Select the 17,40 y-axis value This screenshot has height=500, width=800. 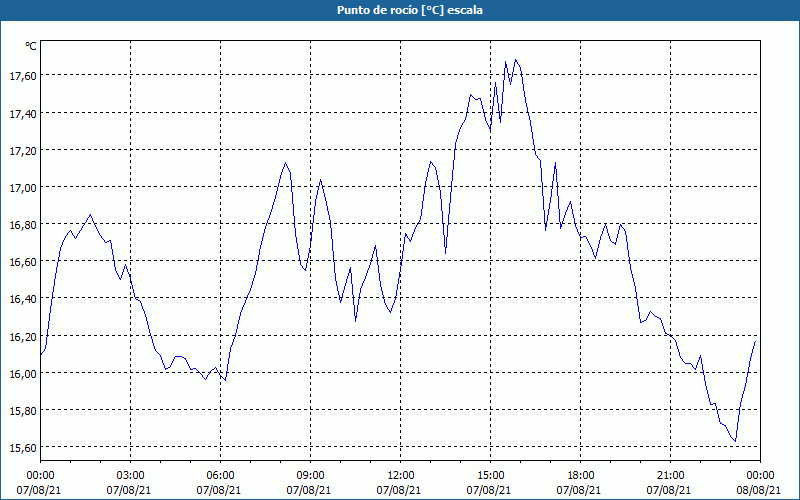coord(23,113)
